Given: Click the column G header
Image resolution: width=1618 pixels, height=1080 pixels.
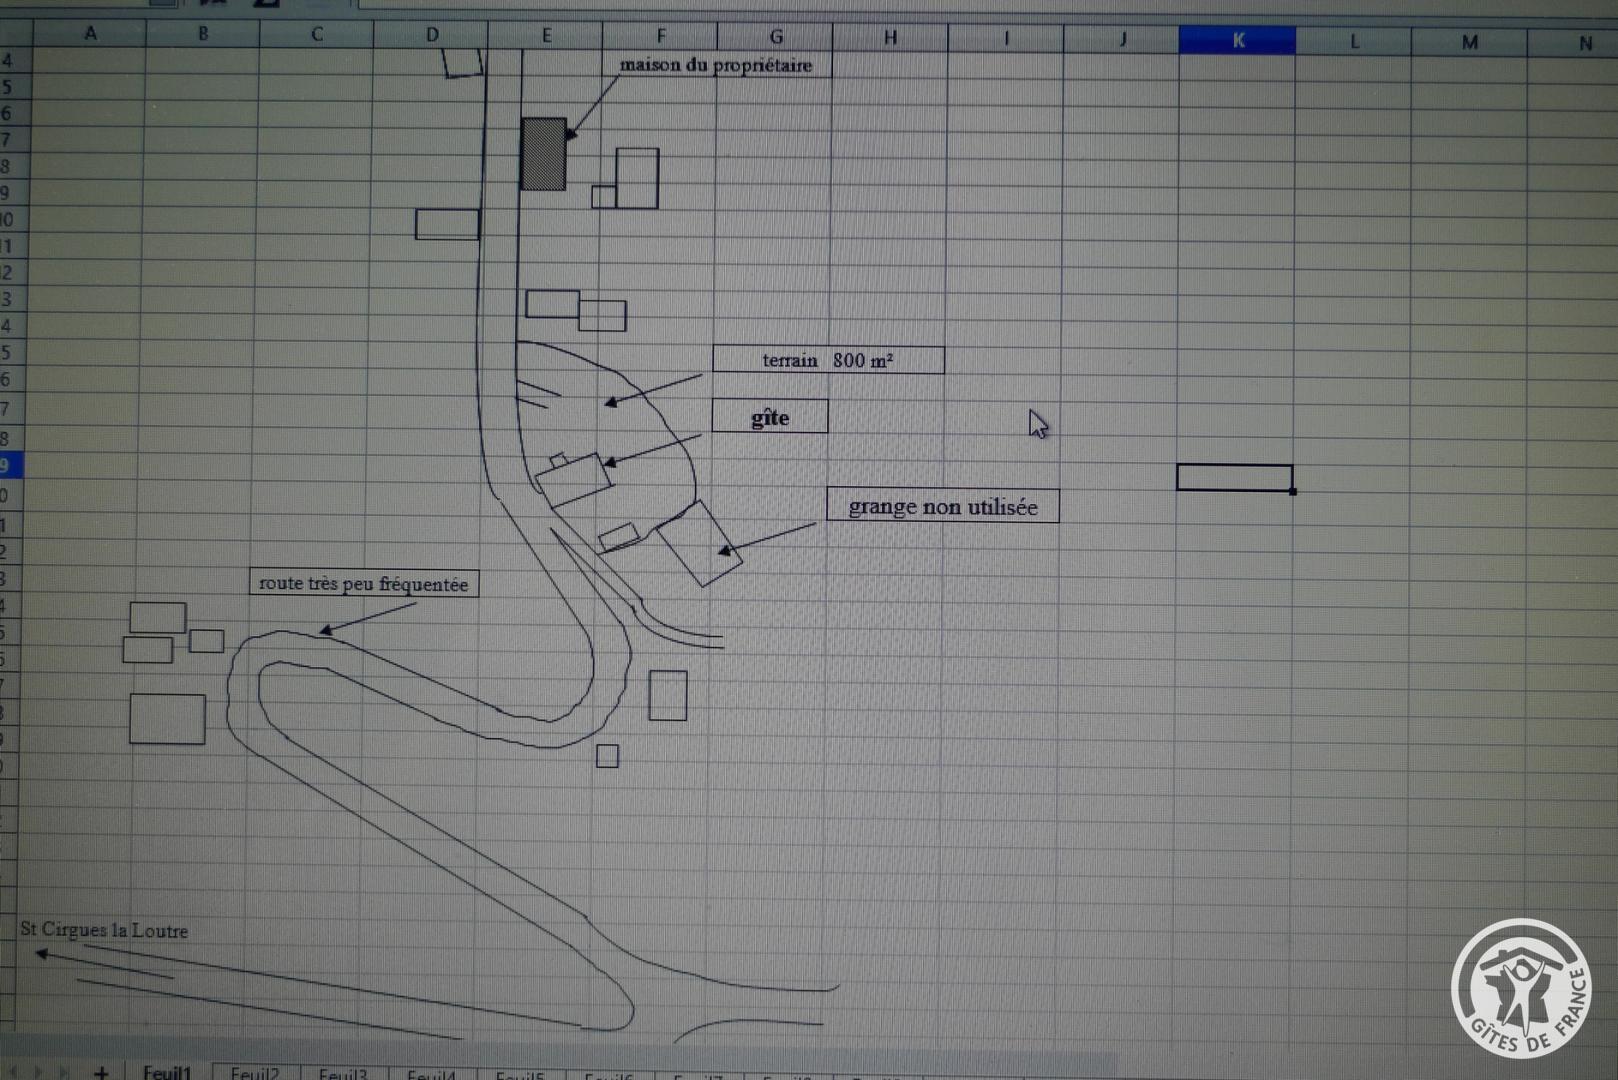Looking at the screenshot, I should coord(775,37).
